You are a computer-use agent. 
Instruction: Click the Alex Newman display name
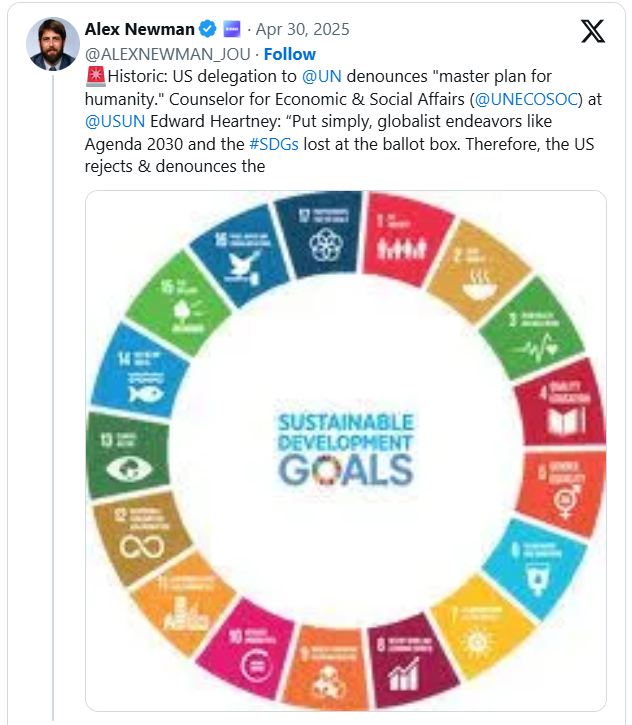click(x=140, y=29)
